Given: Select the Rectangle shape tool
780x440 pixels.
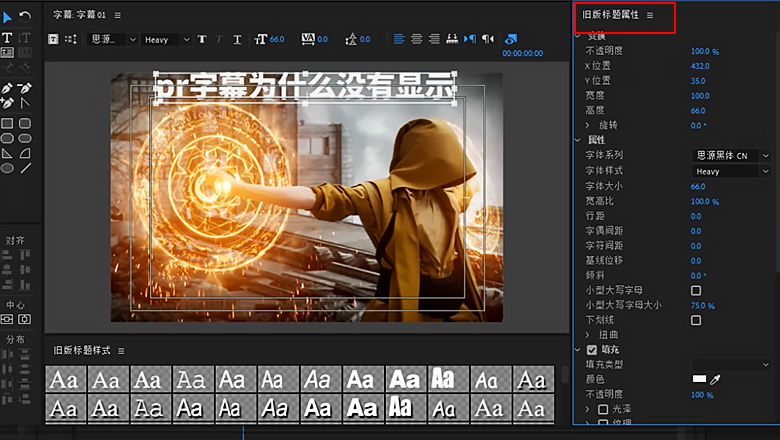Looking at the screenshot, I should coord(7,123).
